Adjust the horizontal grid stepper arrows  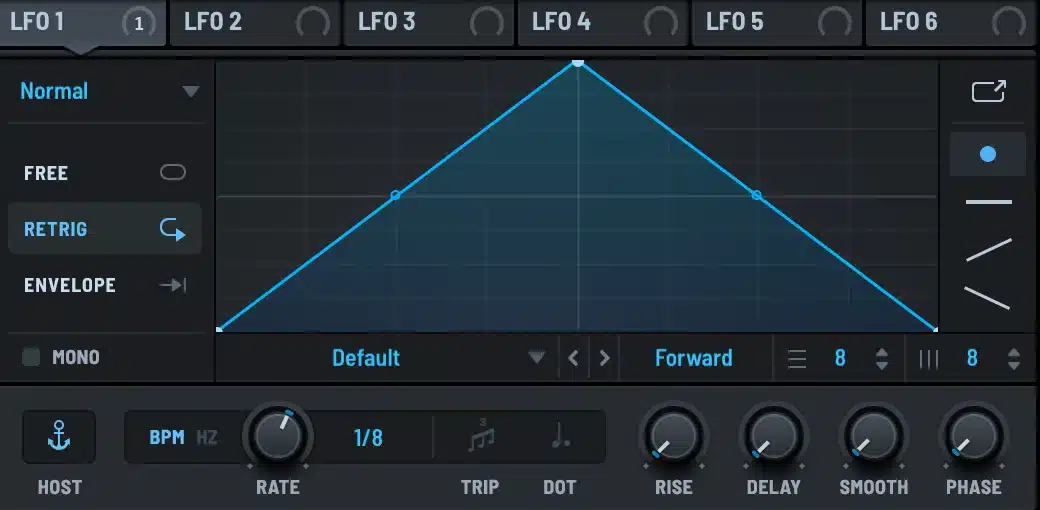pyautogui.click(x=881, y=359)
